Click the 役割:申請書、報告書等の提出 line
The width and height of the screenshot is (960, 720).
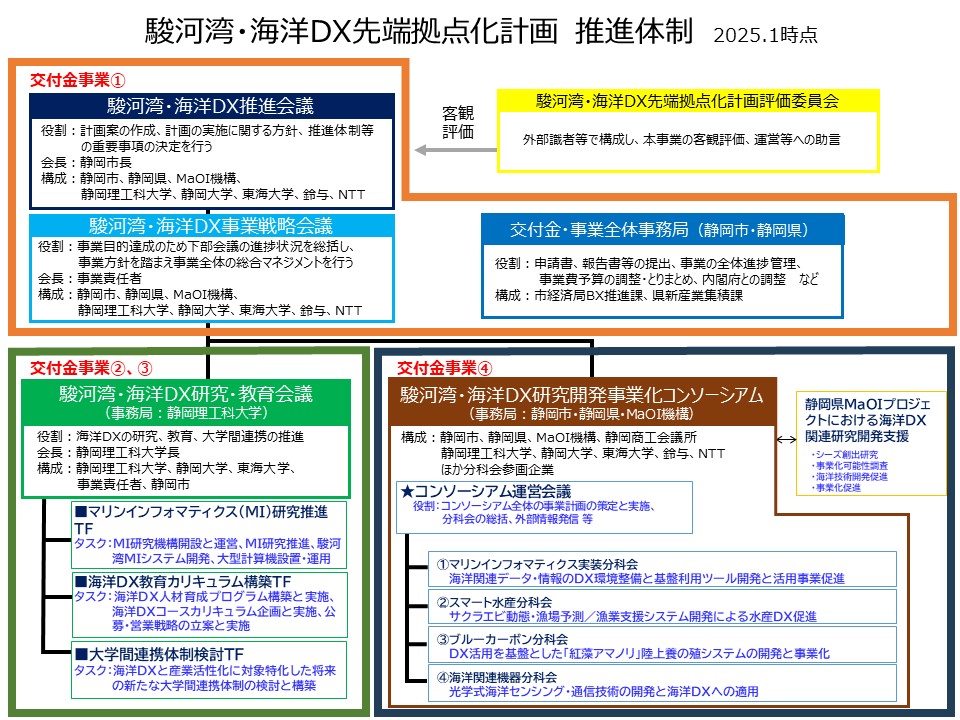tap(648, 263)
